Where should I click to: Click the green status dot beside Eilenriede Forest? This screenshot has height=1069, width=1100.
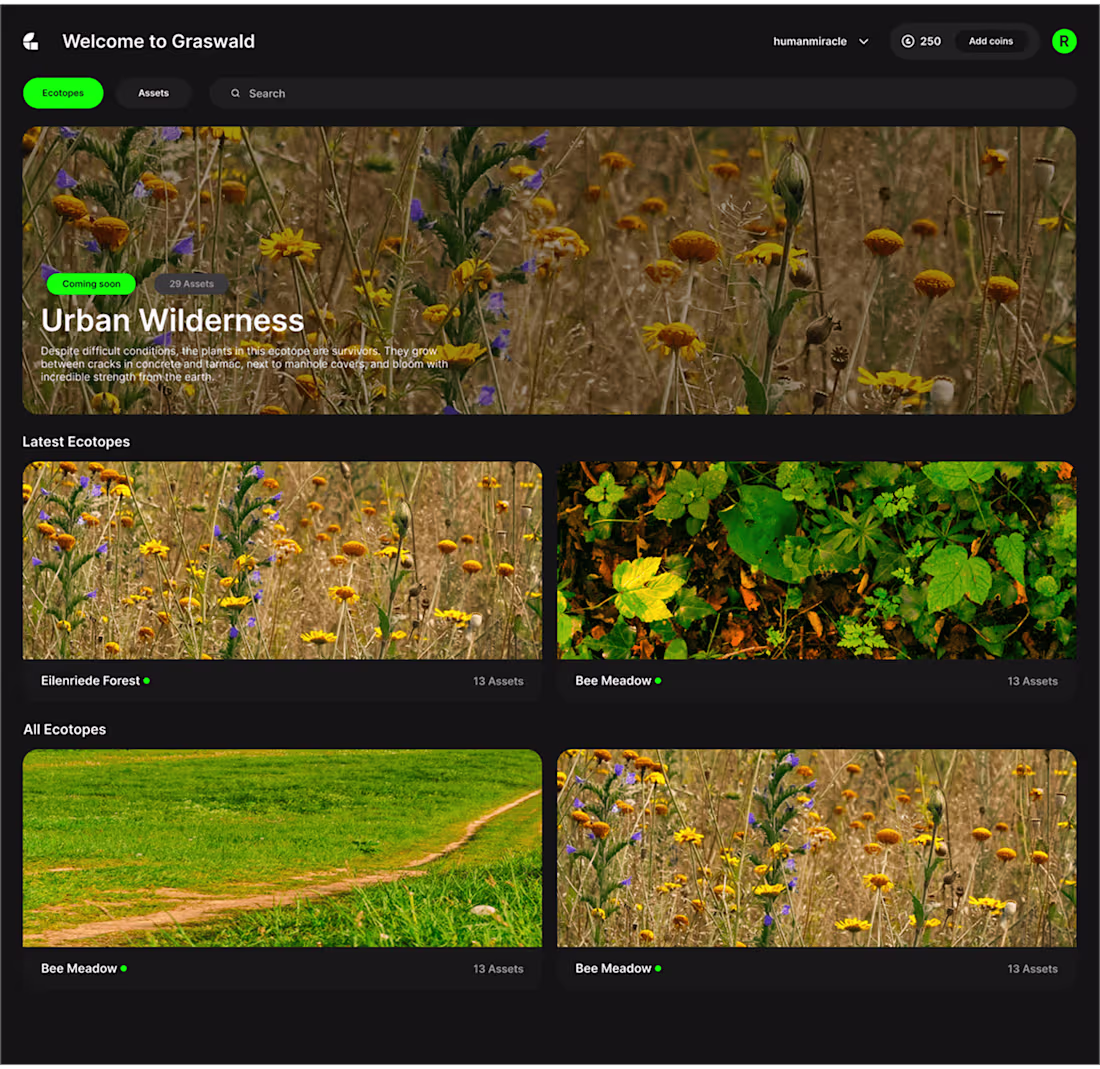(x=148, y=680)
